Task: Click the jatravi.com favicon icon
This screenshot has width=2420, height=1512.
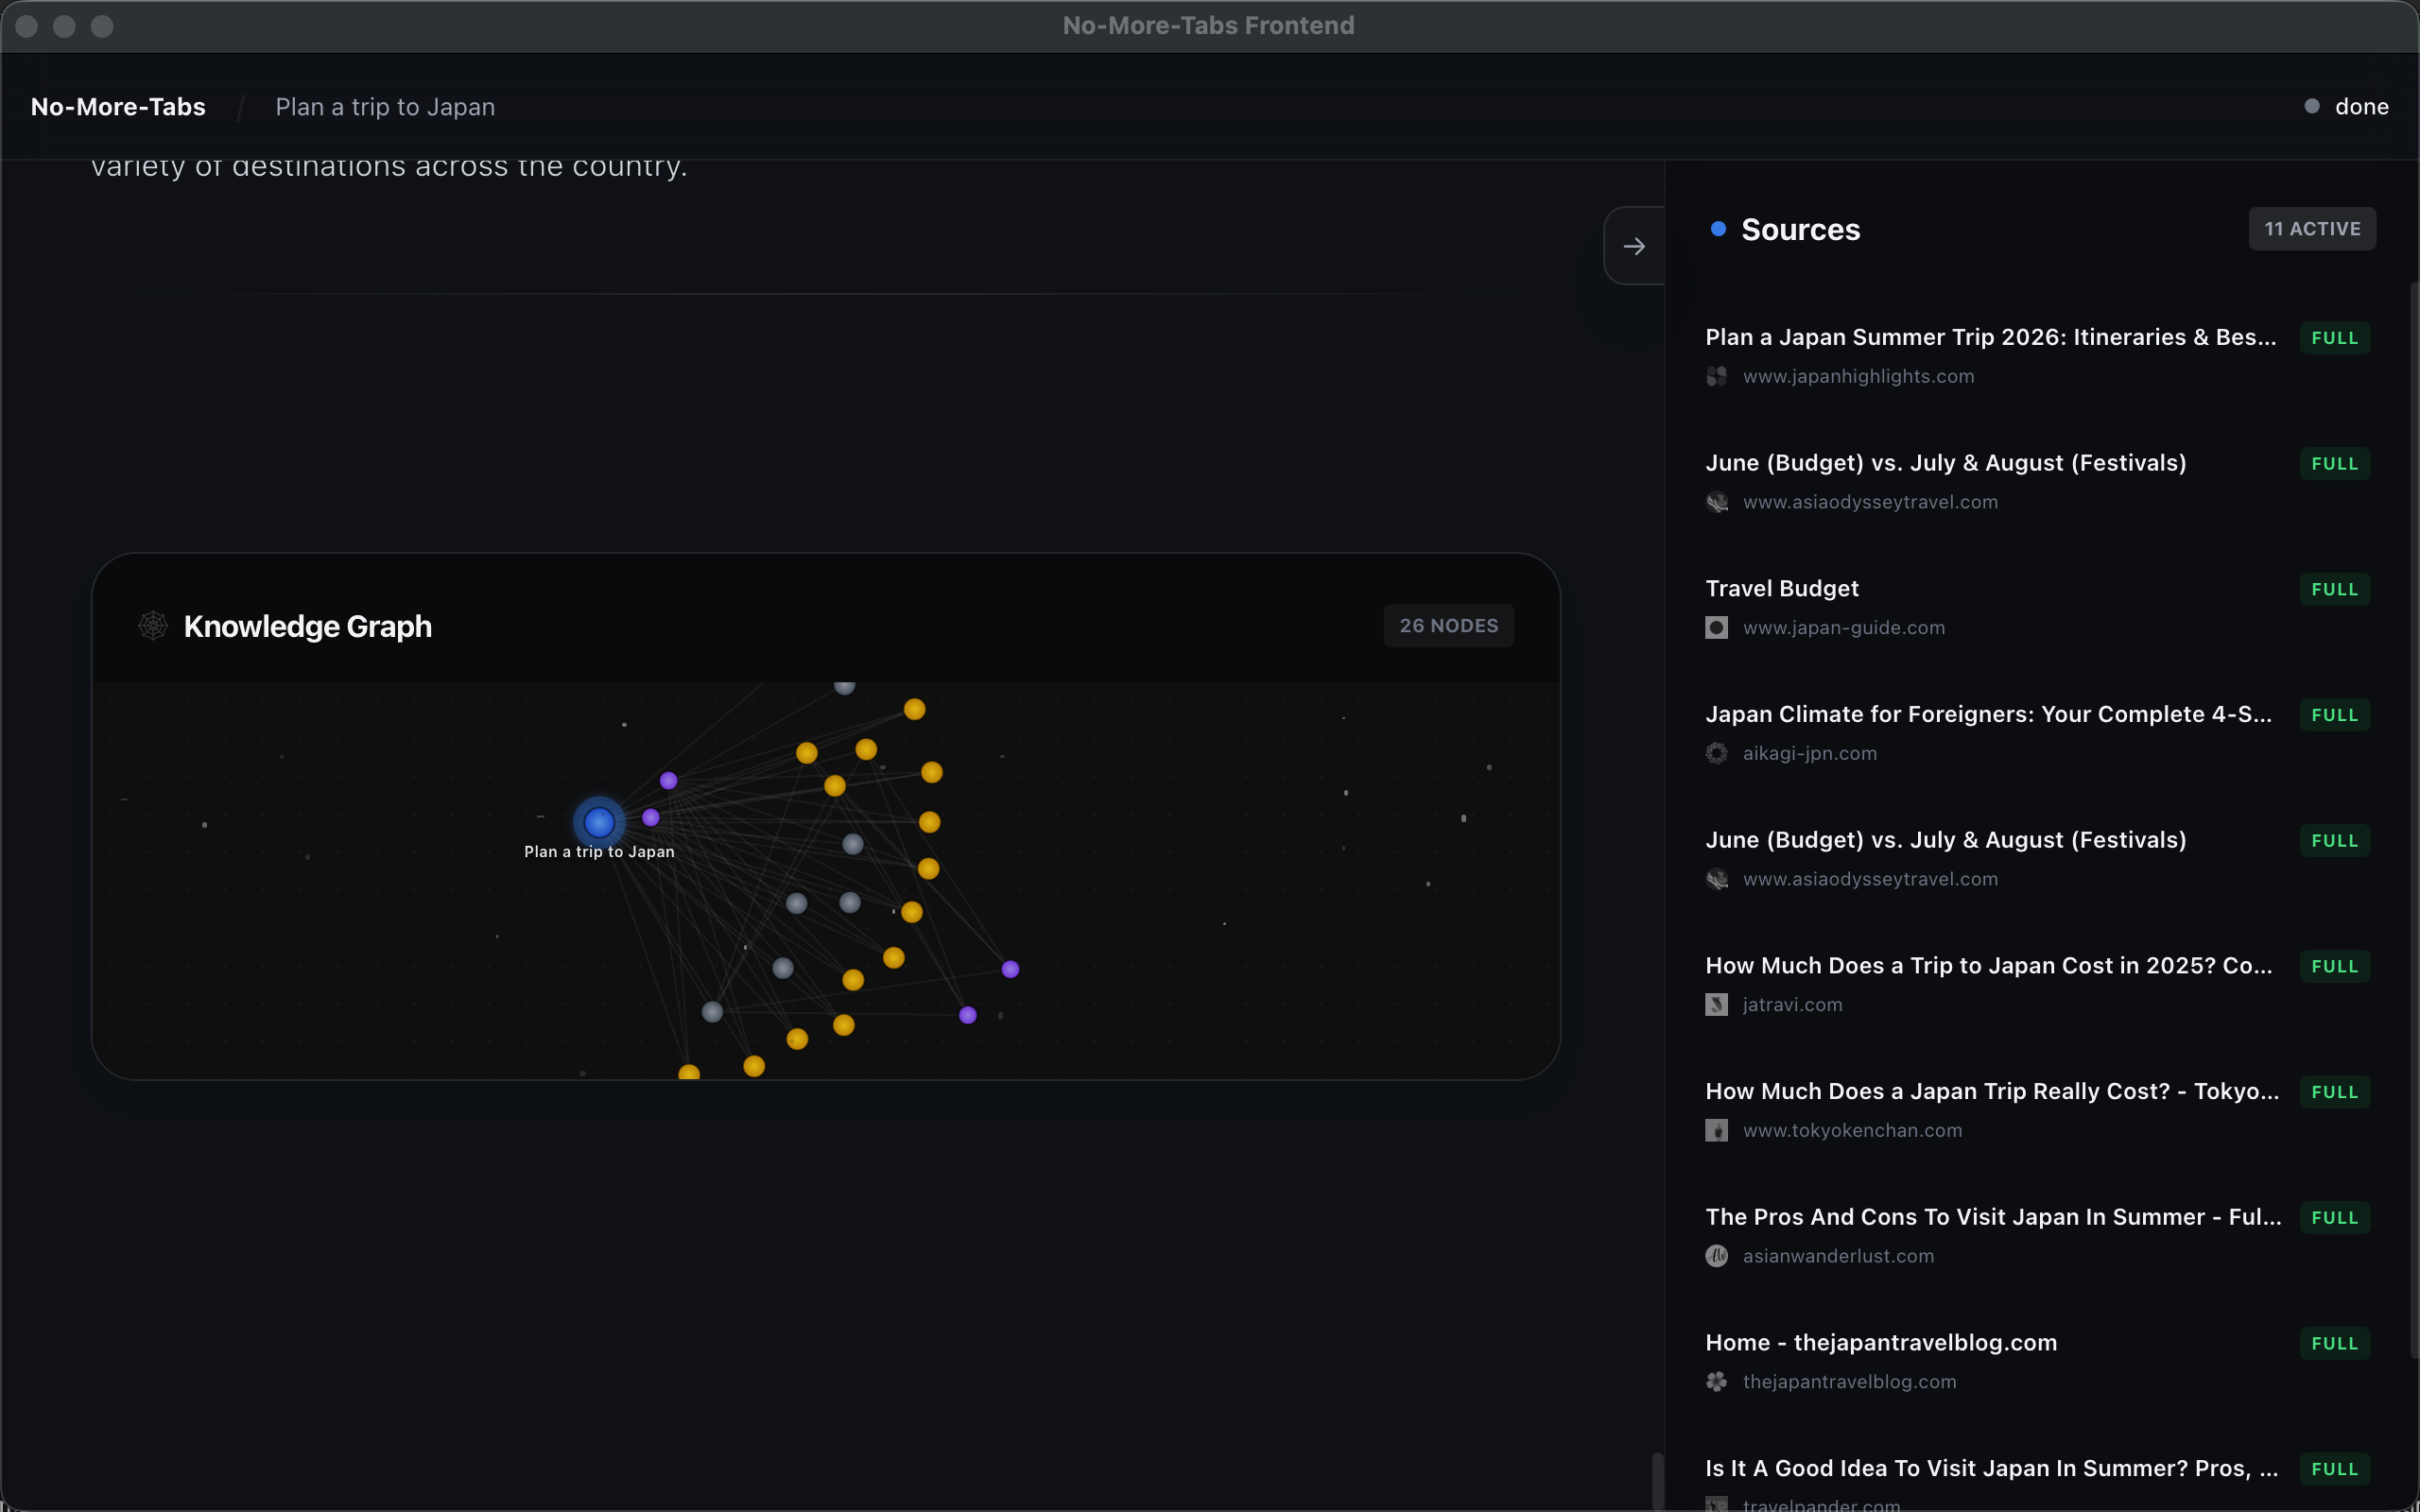Action: coord(1716,1005)
